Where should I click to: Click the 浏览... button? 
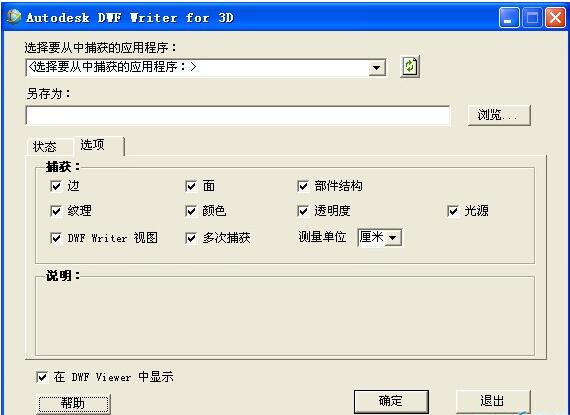pyautogui.click(x=499, y=116)
